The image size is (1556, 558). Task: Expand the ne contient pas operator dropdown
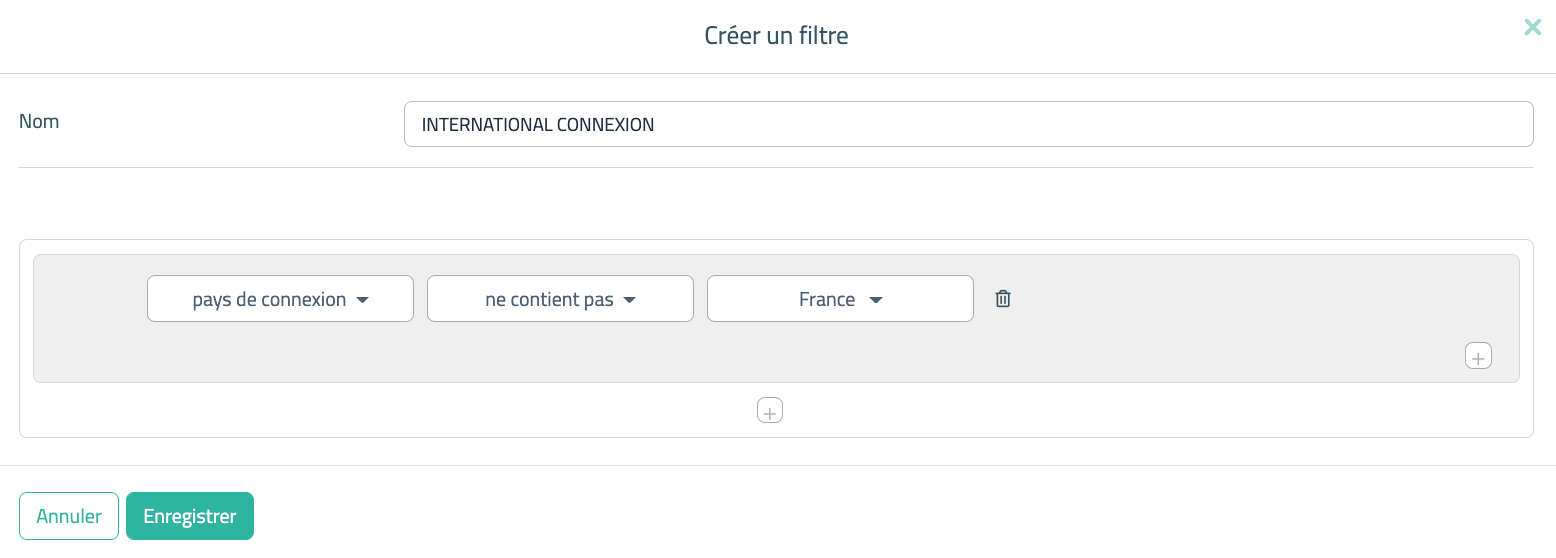click(550, 299)
